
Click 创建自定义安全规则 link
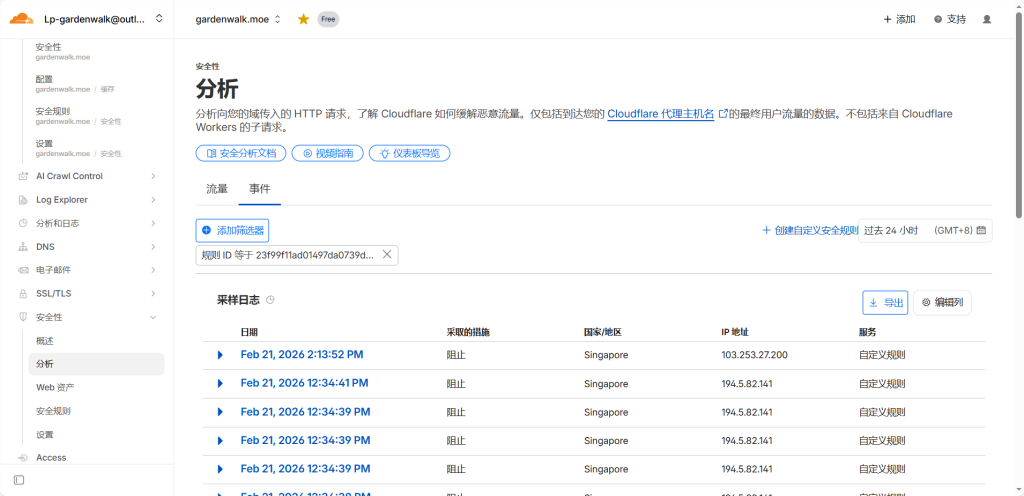point(810,230)
